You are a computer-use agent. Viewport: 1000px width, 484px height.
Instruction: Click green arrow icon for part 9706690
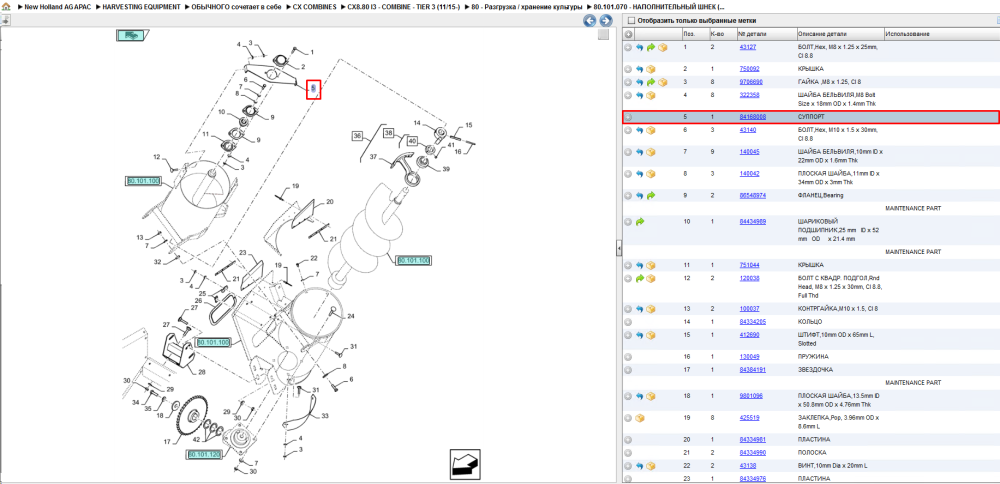(x=651, y=82)
